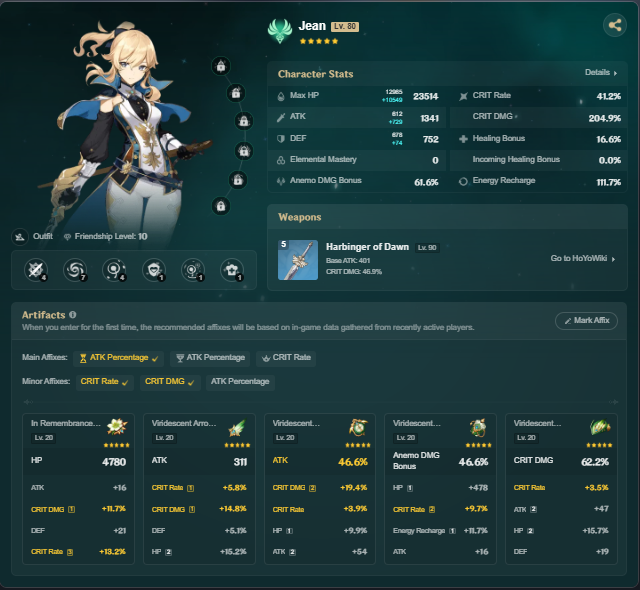This screenshot has width=640, height=590.
Task: Select the elemental skill talent icon level 7
Action: tap(75, 270)
